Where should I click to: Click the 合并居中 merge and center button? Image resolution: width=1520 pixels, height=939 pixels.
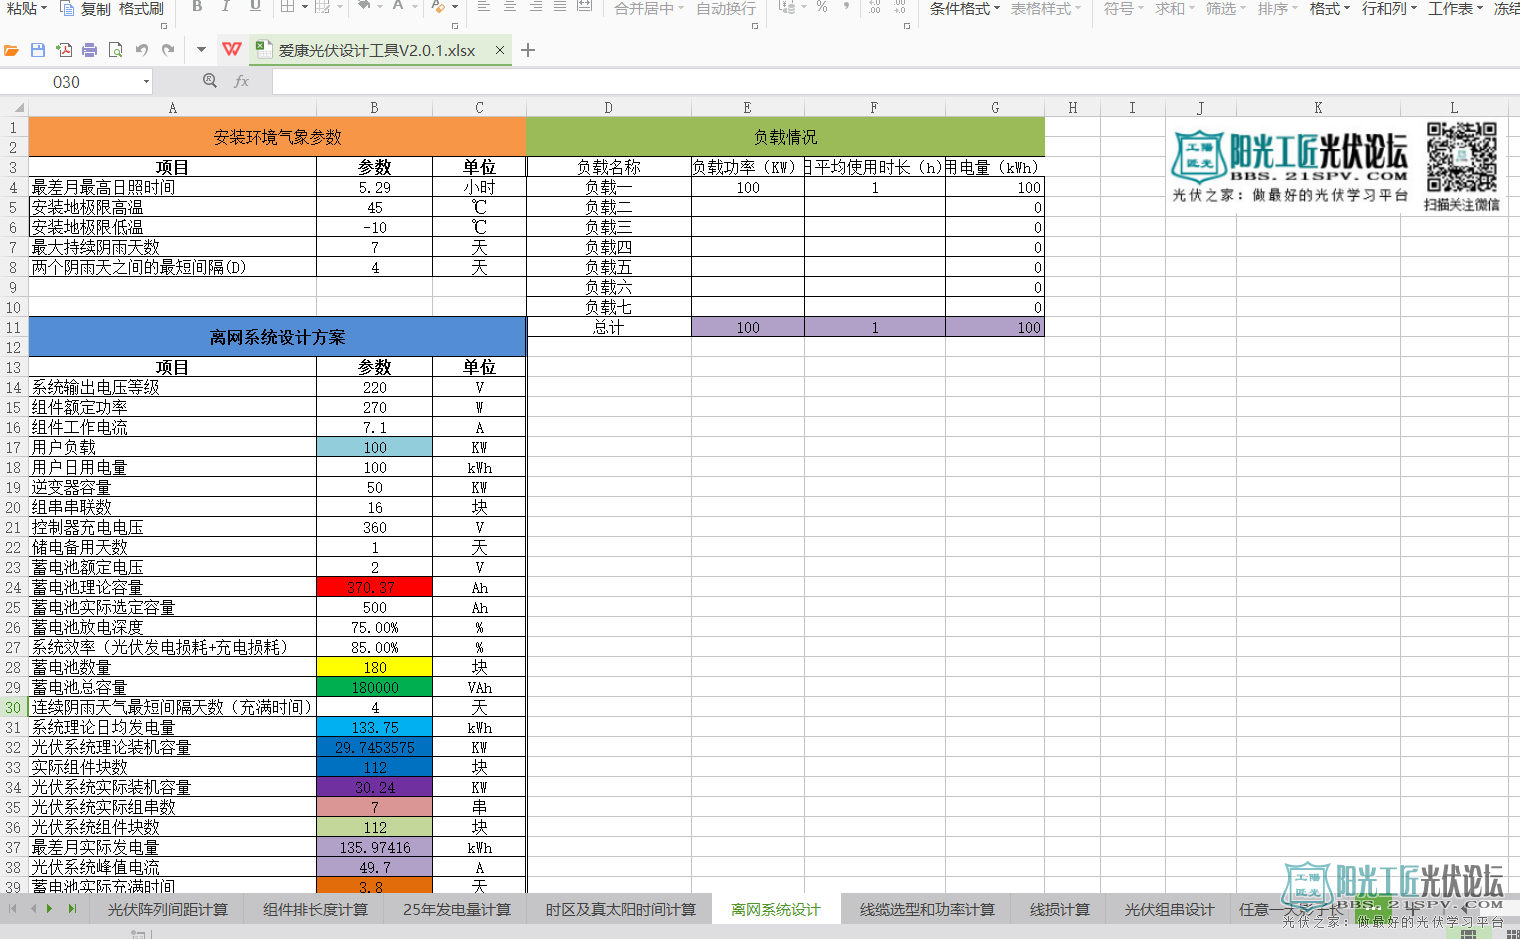coord(649,8)
